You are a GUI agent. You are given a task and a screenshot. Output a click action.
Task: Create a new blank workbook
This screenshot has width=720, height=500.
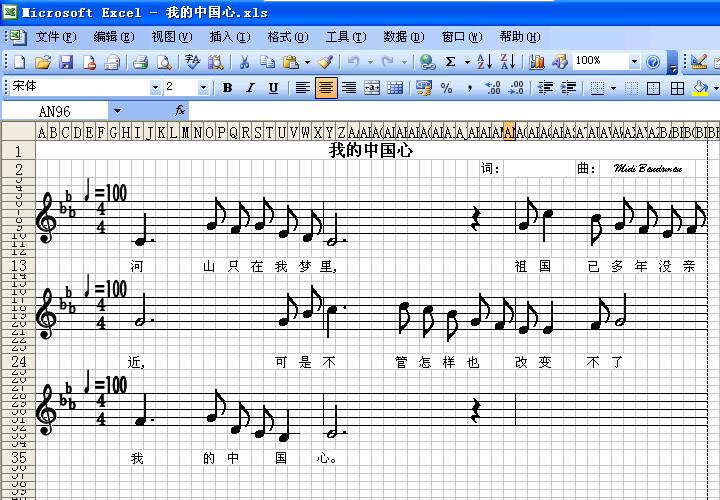point(20,62)
